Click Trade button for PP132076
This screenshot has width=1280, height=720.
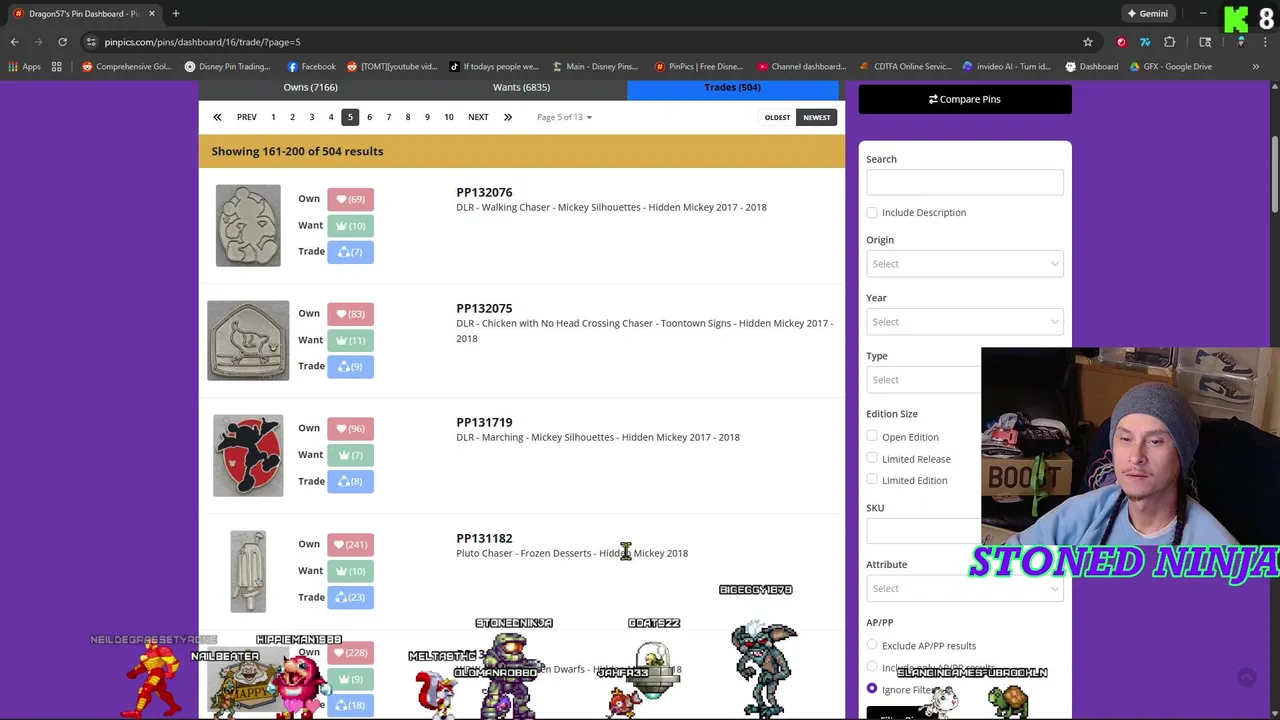[350, 252]
